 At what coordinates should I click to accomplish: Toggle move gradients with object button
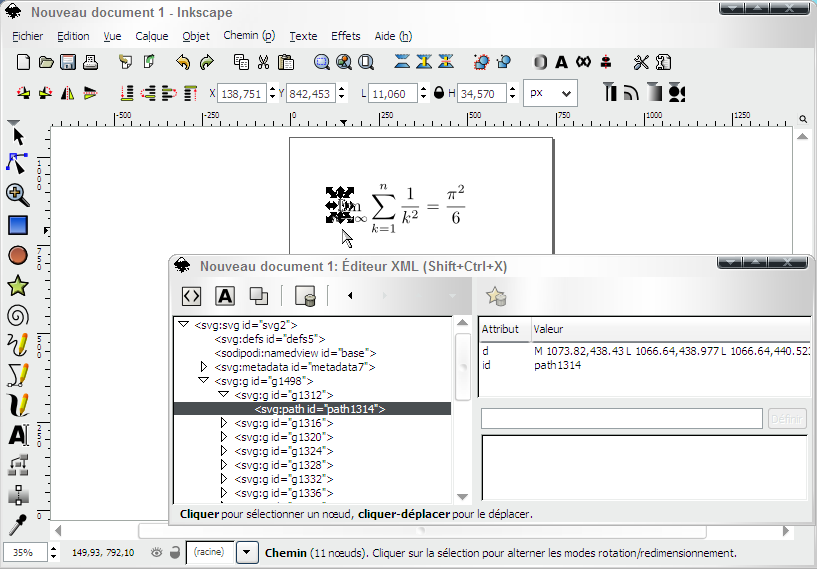click(x=654, y=93)
